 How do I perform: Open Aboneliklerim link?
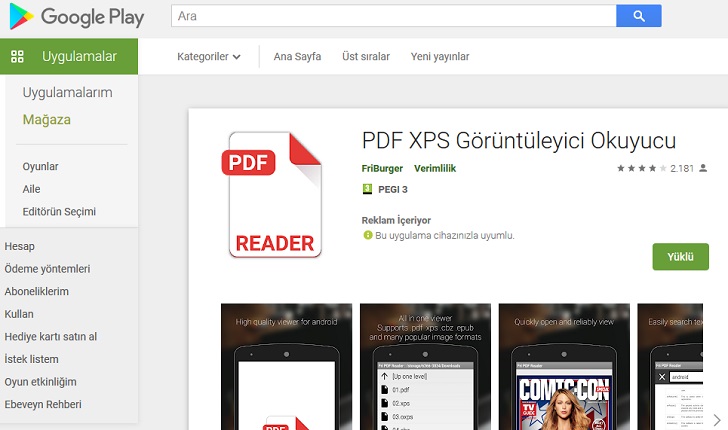click(36, 292)
